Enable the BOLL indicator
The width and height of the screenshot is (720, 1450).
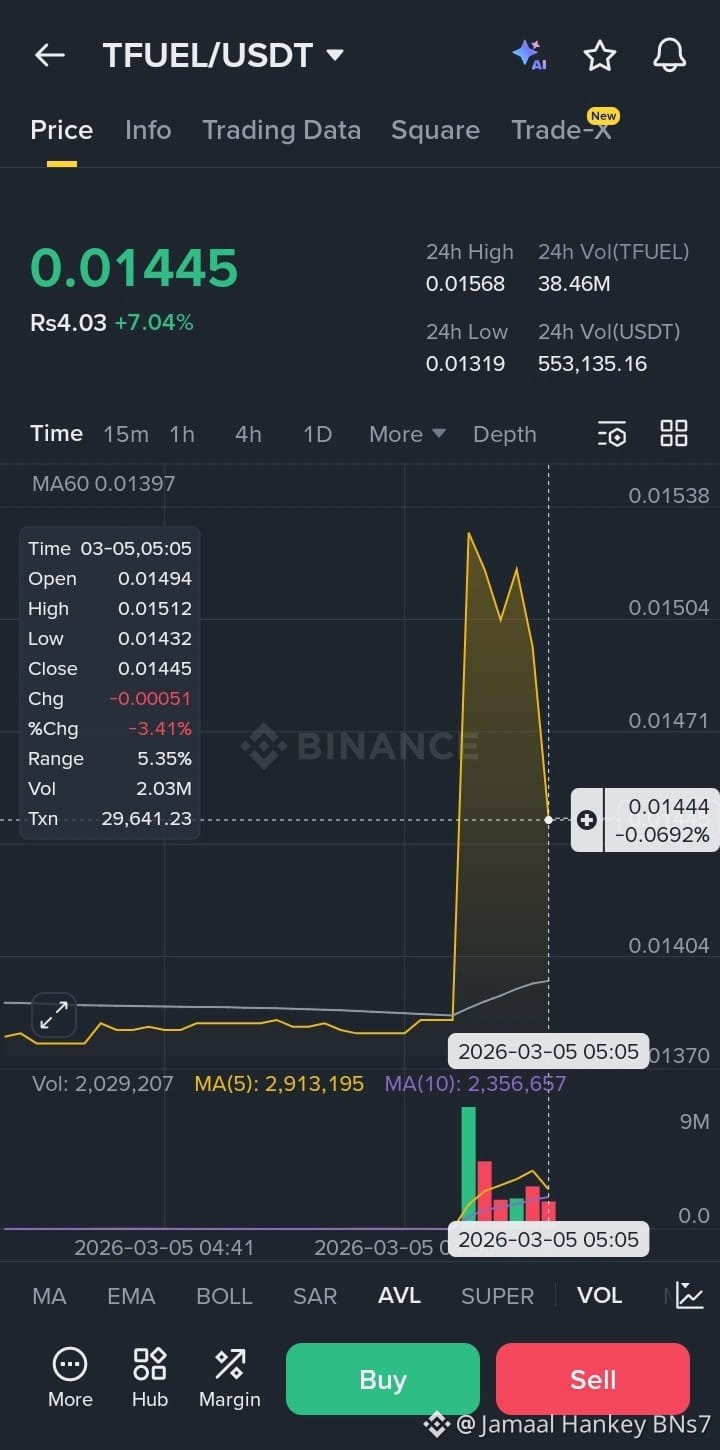pyautogui.click(x=224, y=1295)
